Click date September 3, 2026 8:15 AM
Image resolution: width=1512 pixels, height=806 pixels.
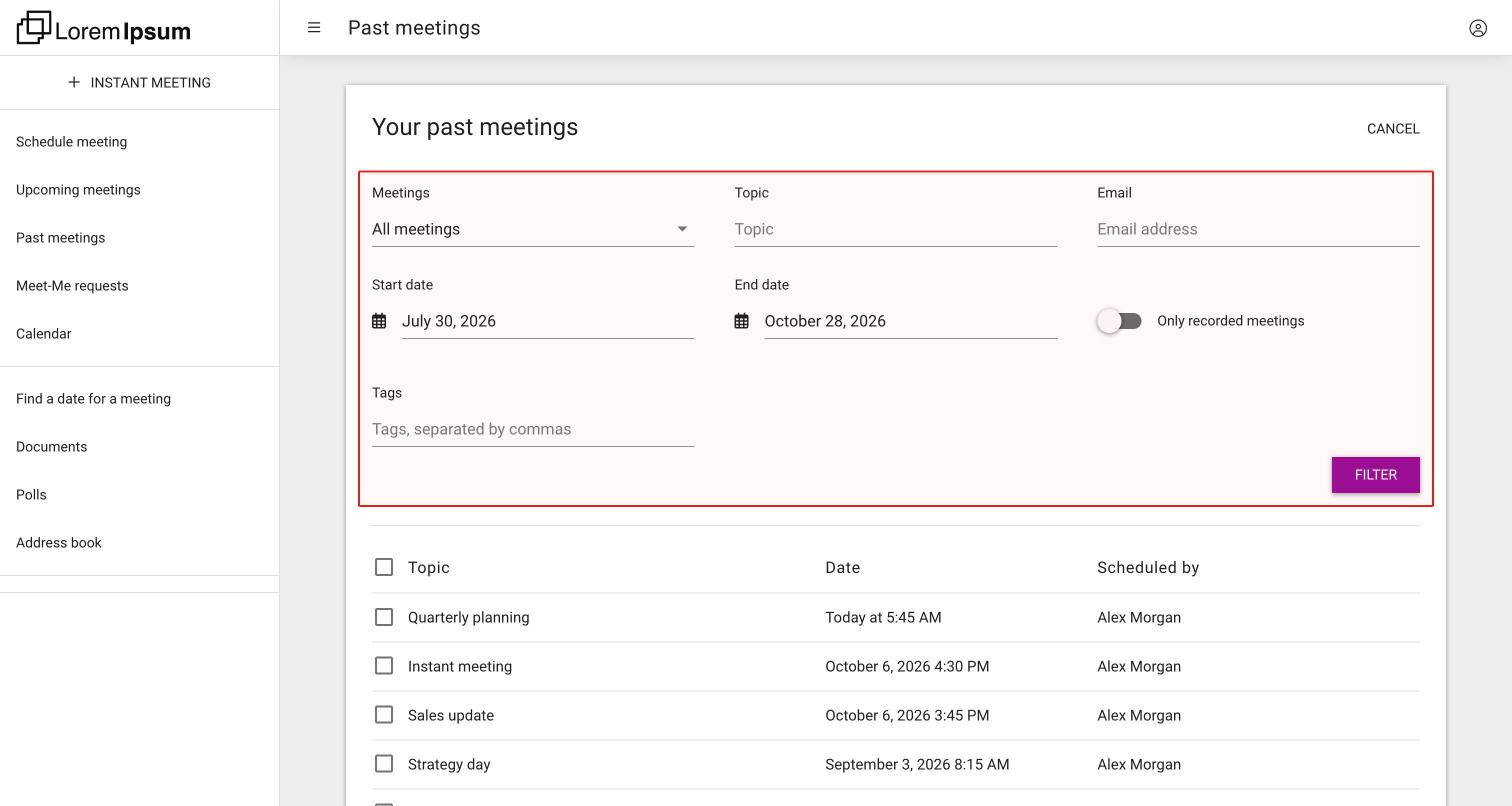point(917,764)
